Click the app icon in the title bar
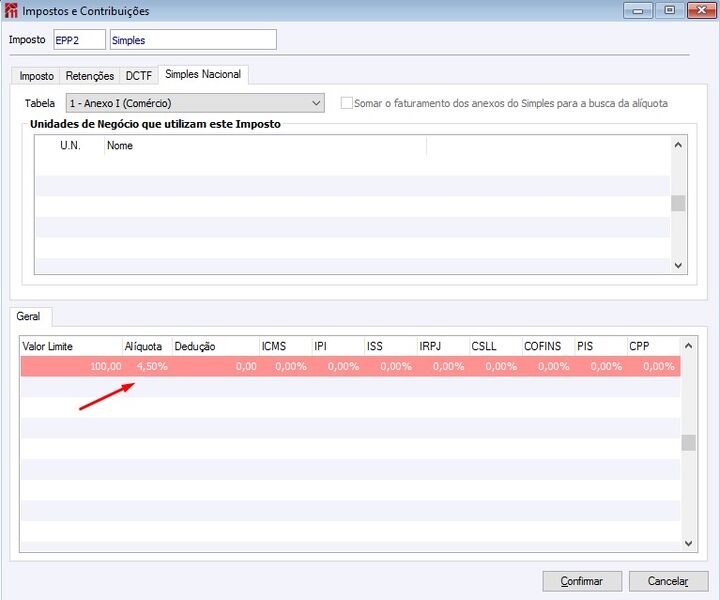The height and width of the screenshot is (600, 720). tap(11, 11)
